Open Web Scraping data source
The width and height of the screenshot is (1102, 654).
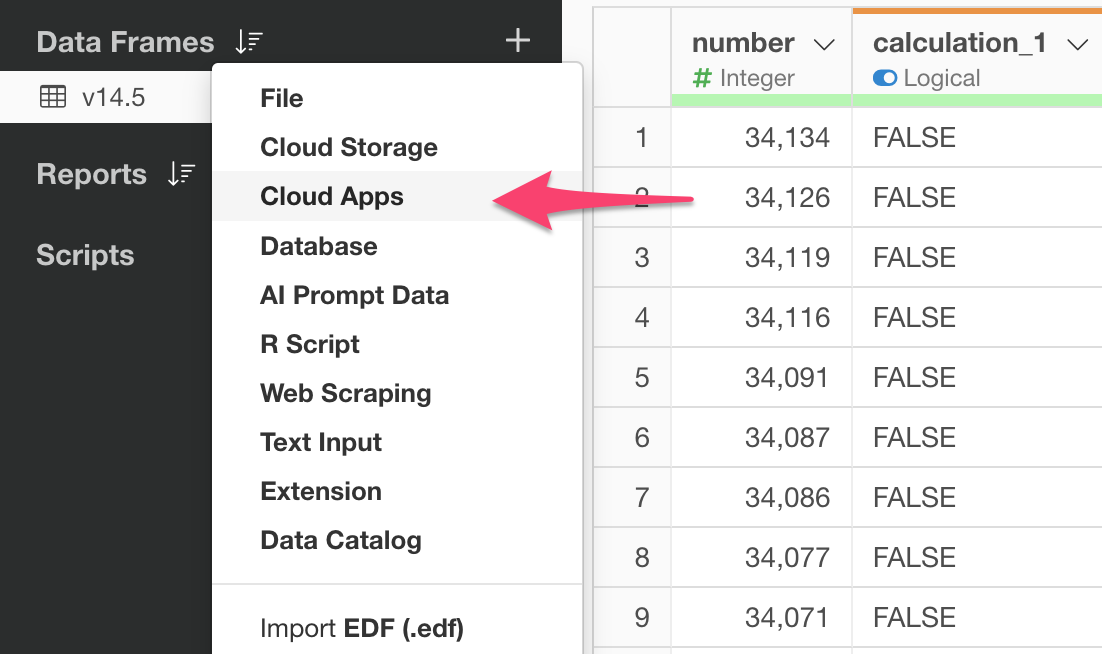pos(346,393)
